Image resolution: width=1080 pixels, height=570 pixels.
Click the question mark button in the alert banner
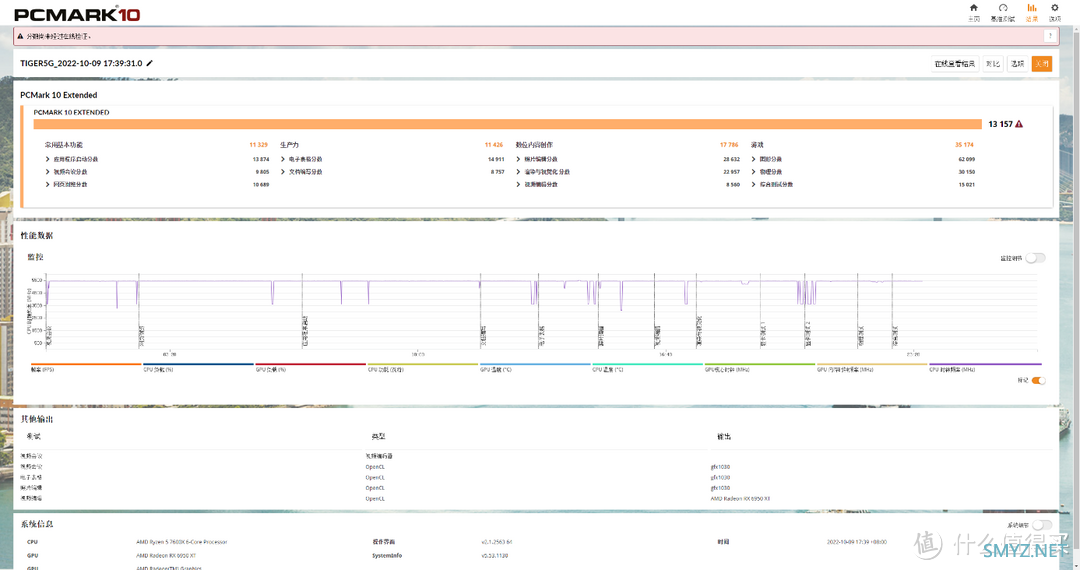point(1050,36)
